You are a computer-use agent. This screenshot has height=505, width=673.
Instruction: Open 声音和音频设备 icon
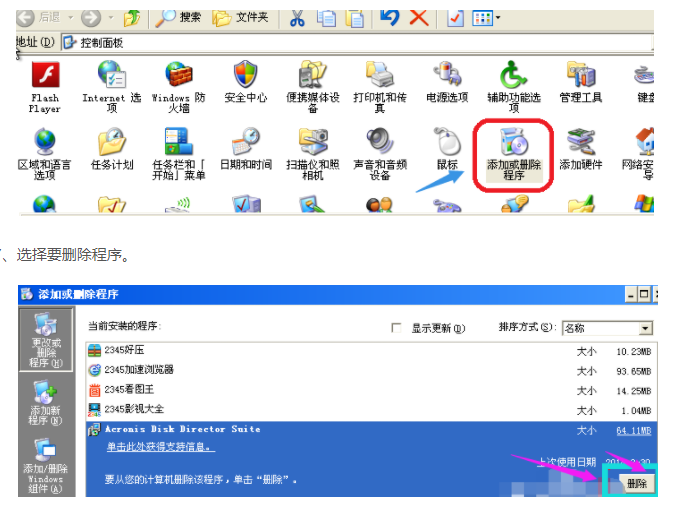click(x=379, y=144)
